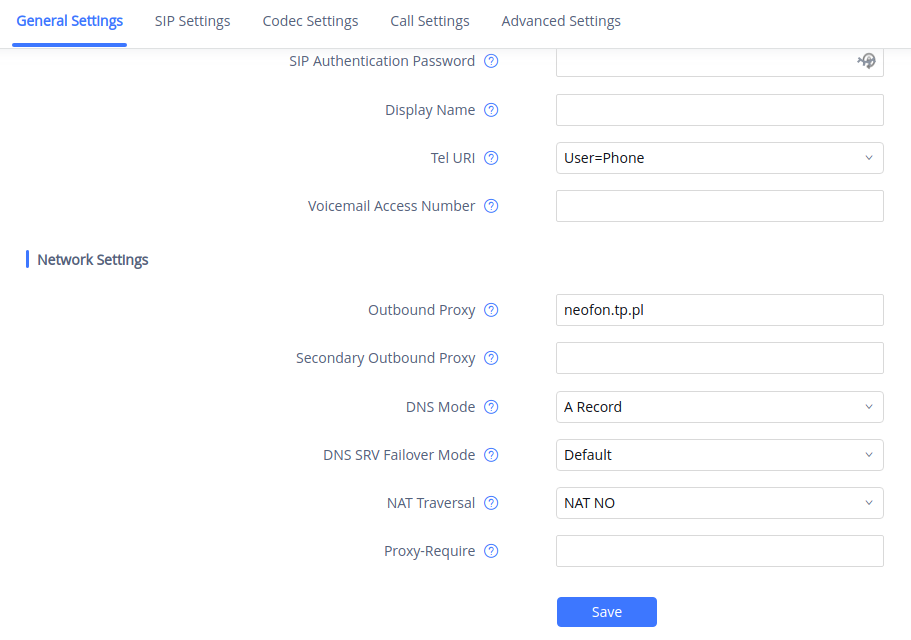Click the NAT Traversal help icon
Image resolution: width=911 pixels, height=640 pixels.
[491, 503]
